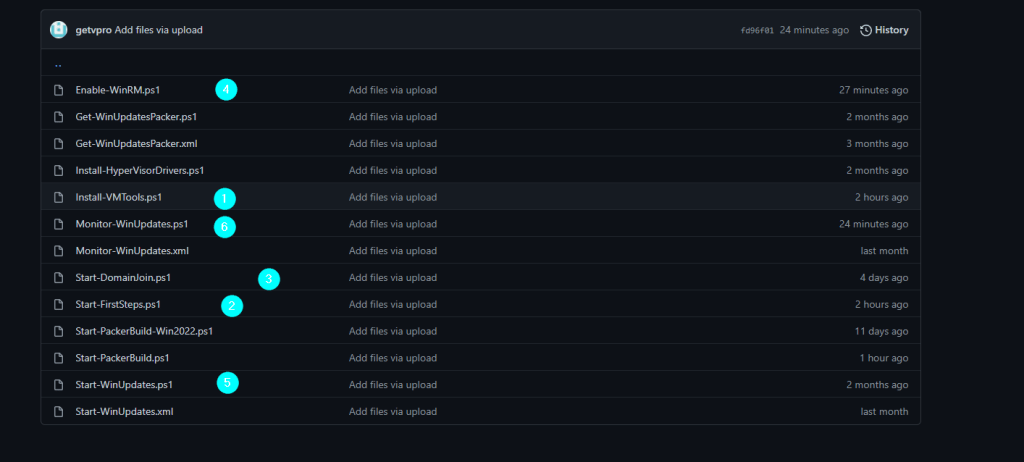This screenshot has height=462, width=1024.
Task: Click the getvpro user avatar
Action: coord(59,30)
